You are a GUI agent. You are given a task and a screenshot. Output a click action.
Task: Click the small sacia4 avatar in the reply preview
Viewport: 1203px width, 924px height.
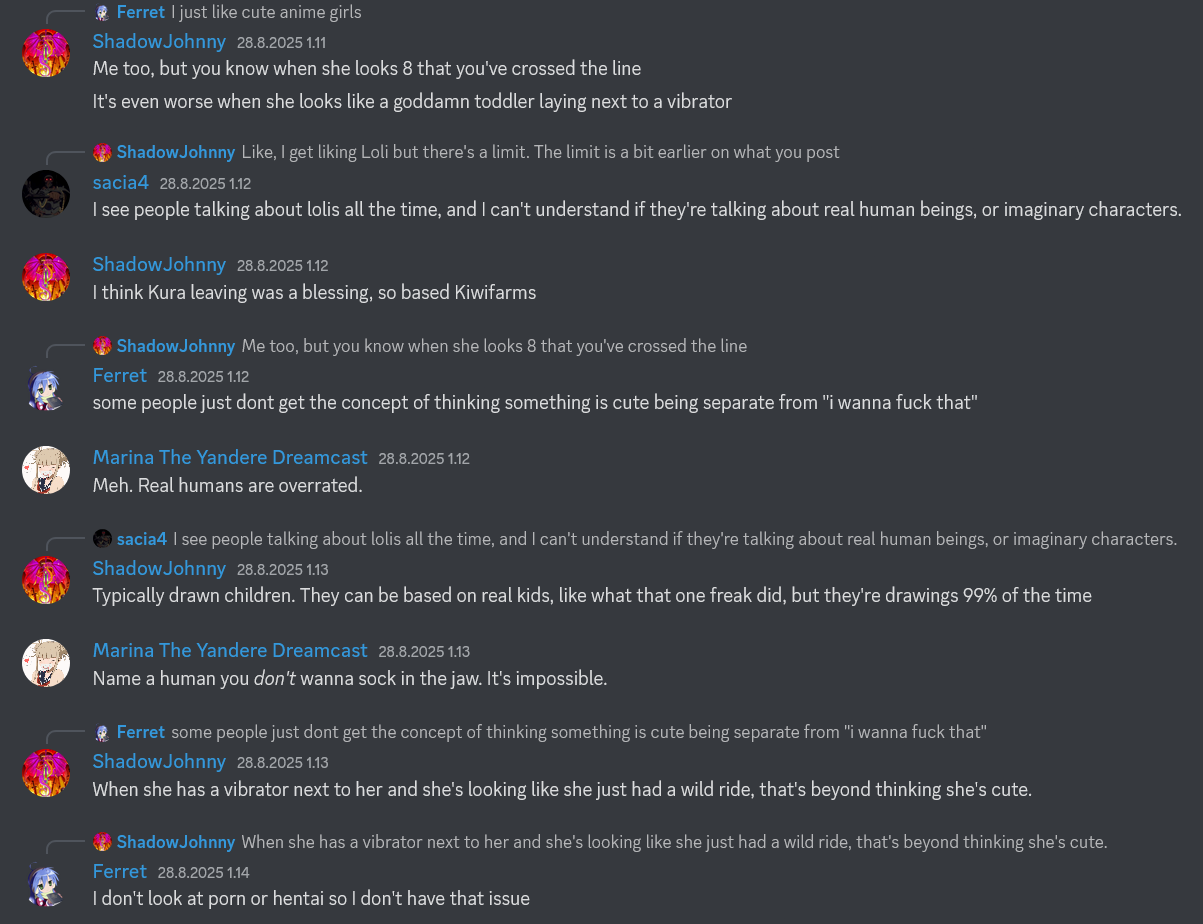(102, 539)
